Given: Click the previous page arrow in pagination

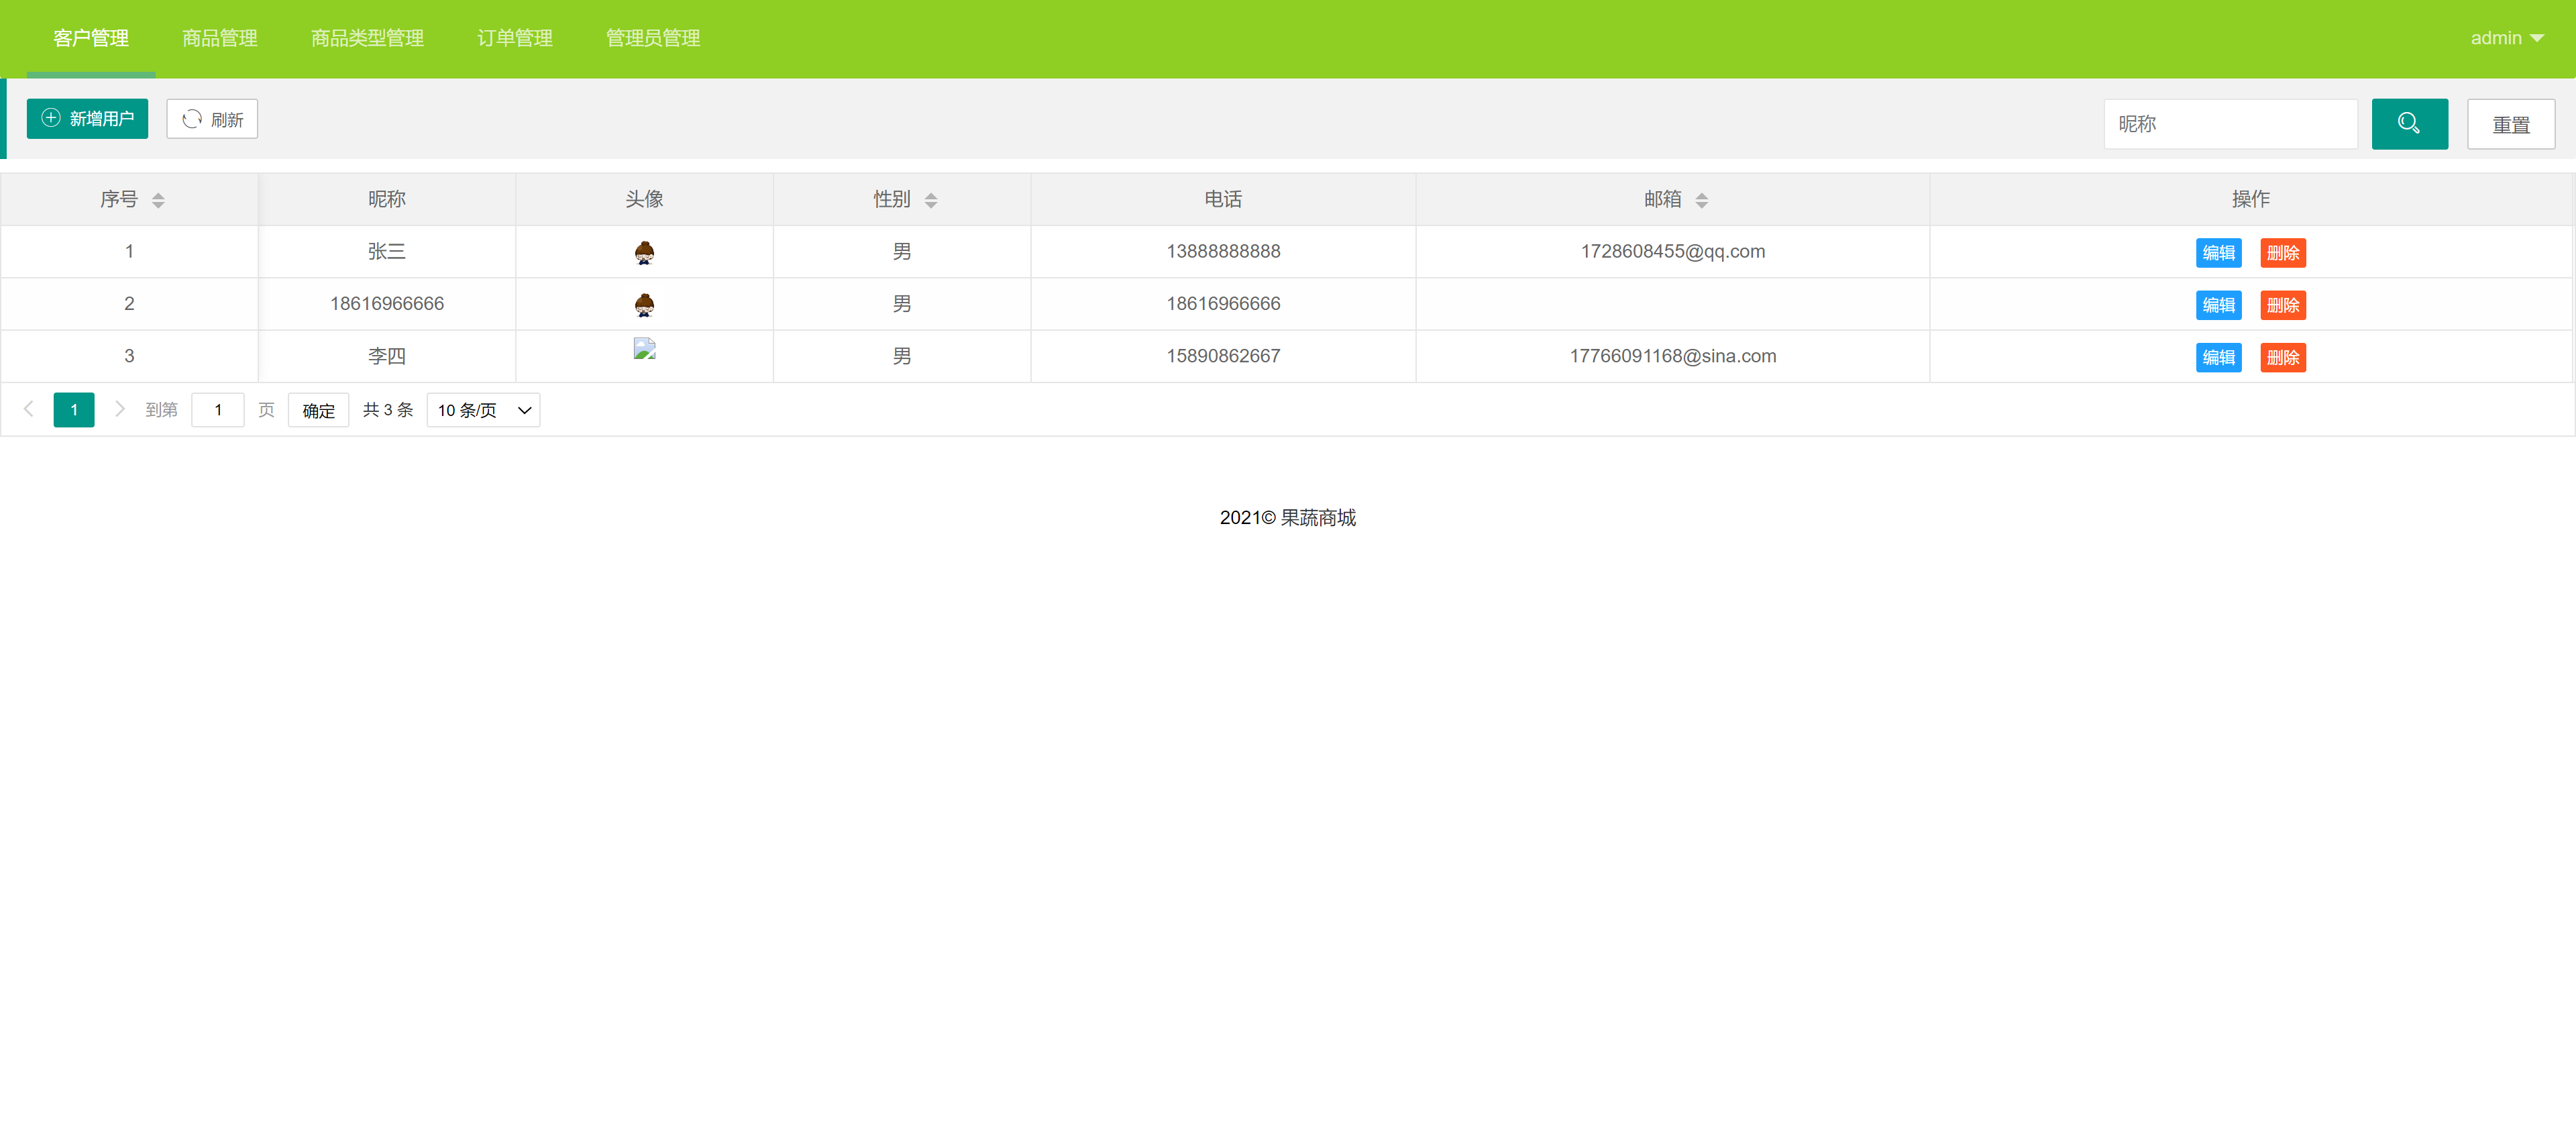Looking at the screenshot, I should coord(28,409).
